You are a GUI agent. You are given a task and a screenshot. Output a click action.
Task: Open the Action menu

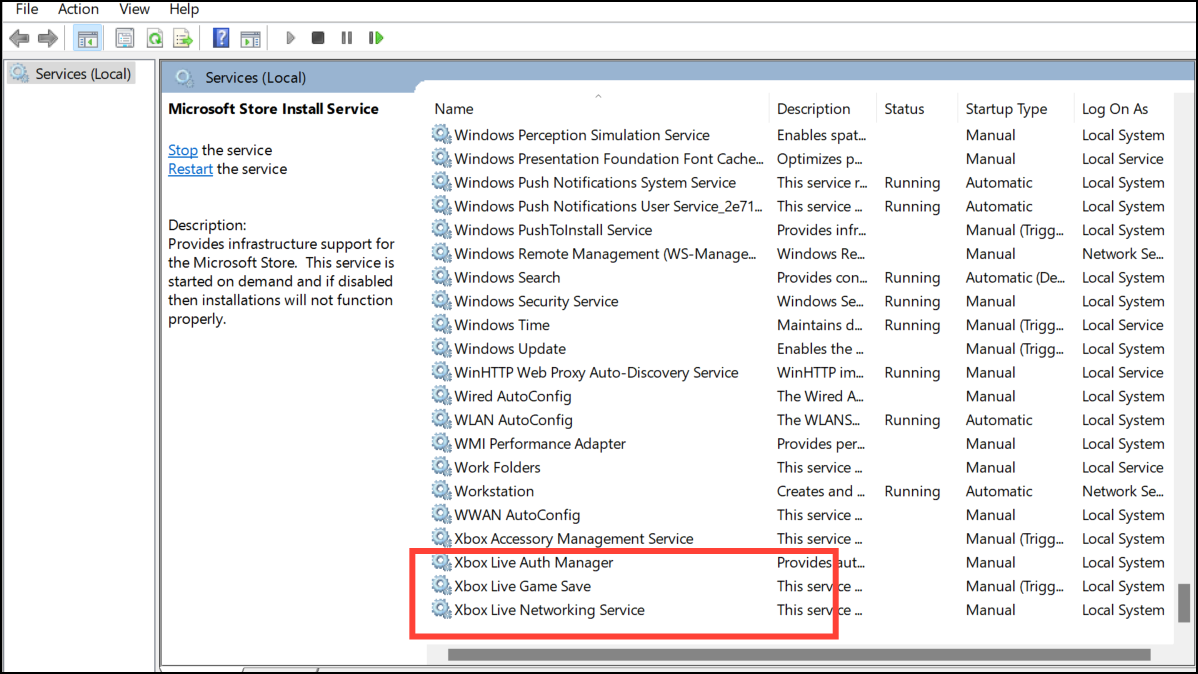(x=78, y=9)
